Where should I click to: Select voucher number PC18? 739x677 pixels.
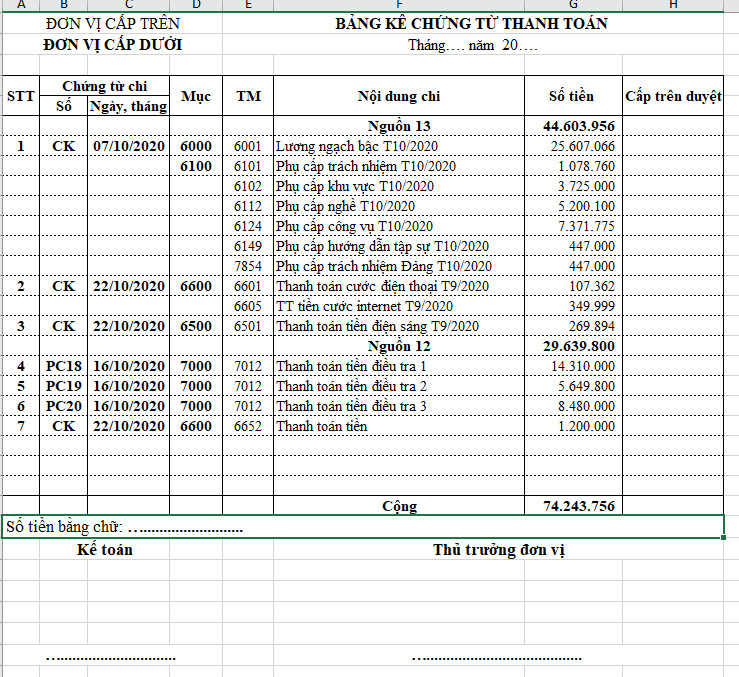click(64, 366)
